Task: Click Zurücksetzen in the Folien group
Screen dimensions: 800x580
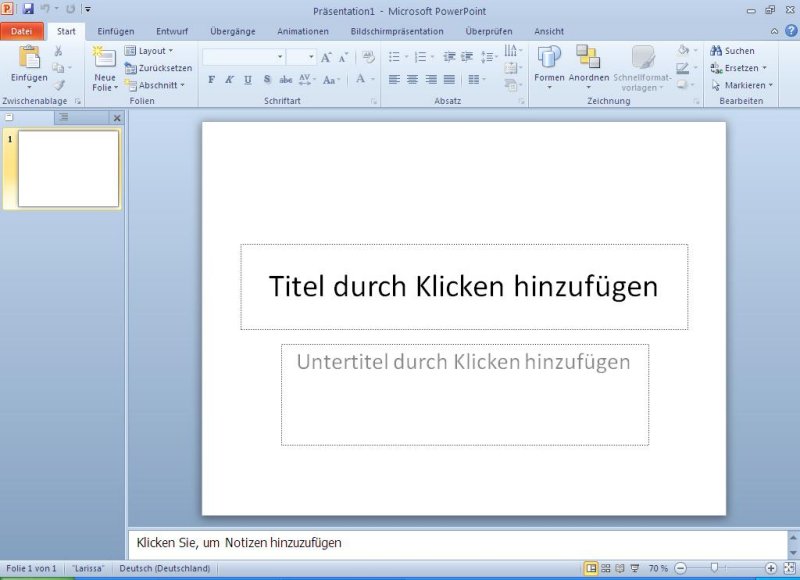Action: 159,68
